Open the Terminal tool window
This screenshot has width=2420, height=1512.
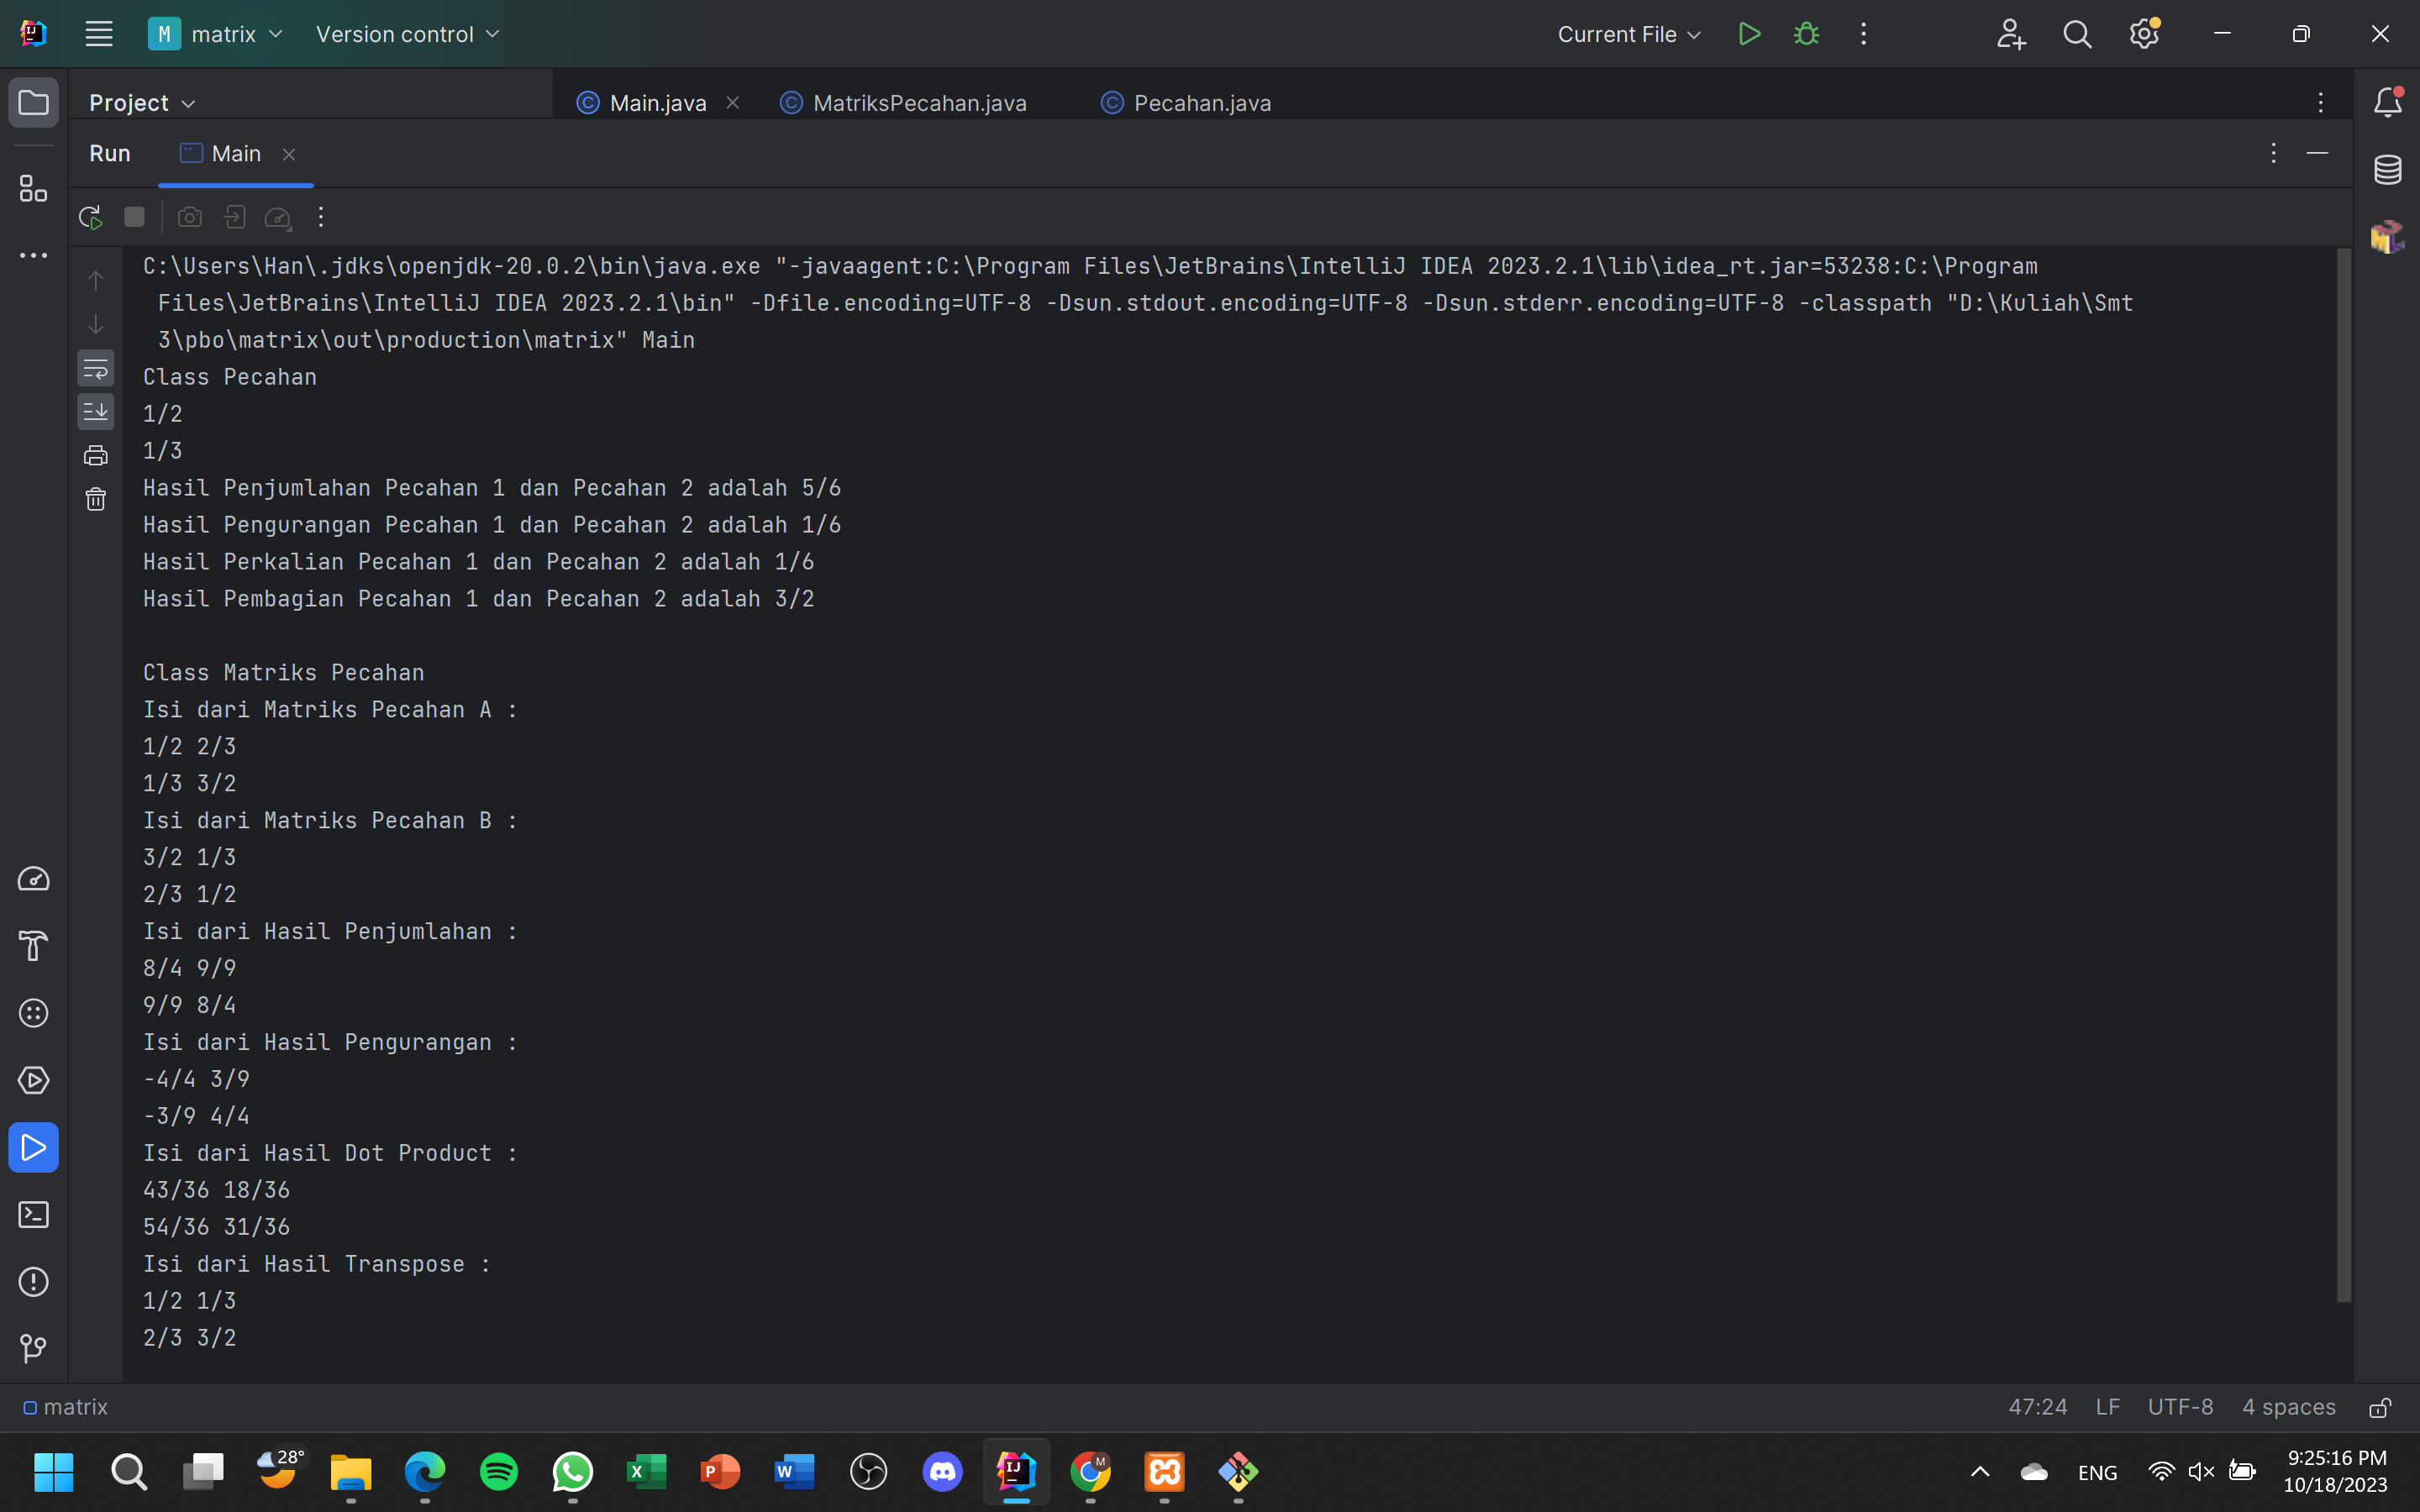[x=33, y=1214]
